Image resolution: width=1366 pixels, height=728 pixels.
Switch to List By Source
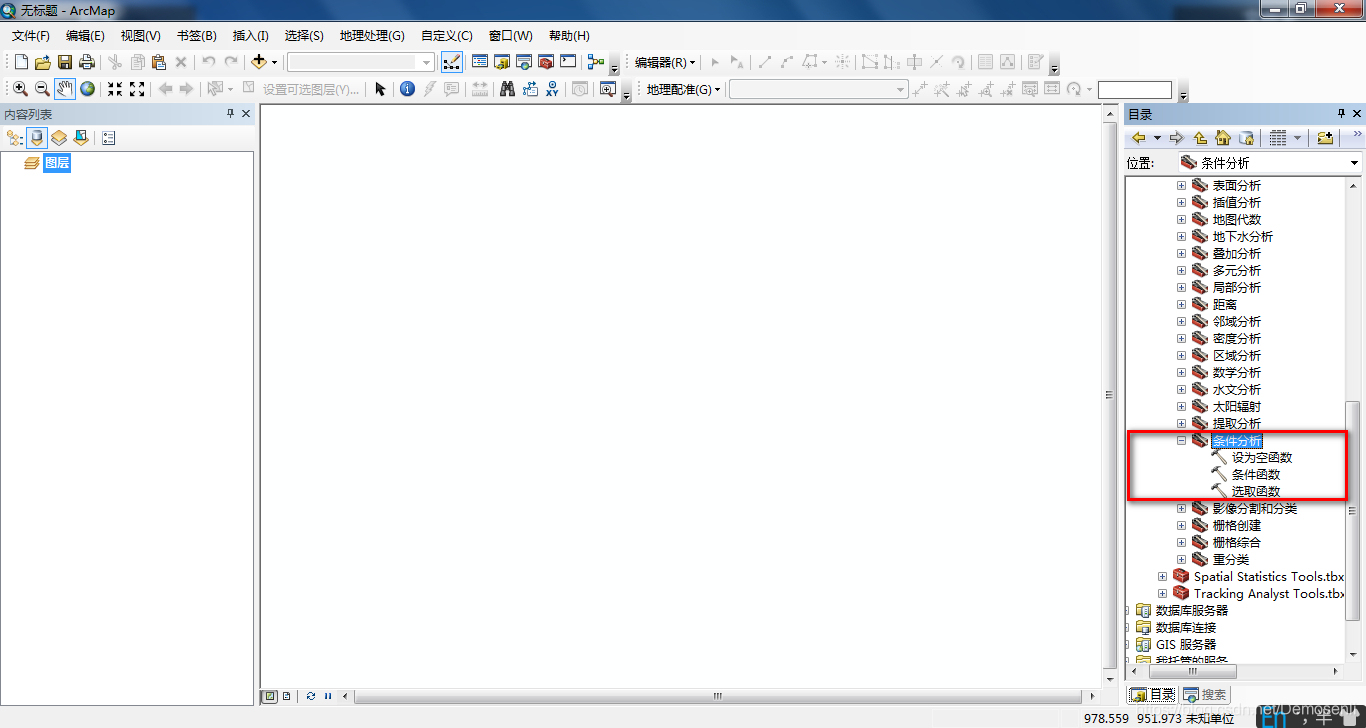click(37, 138)
